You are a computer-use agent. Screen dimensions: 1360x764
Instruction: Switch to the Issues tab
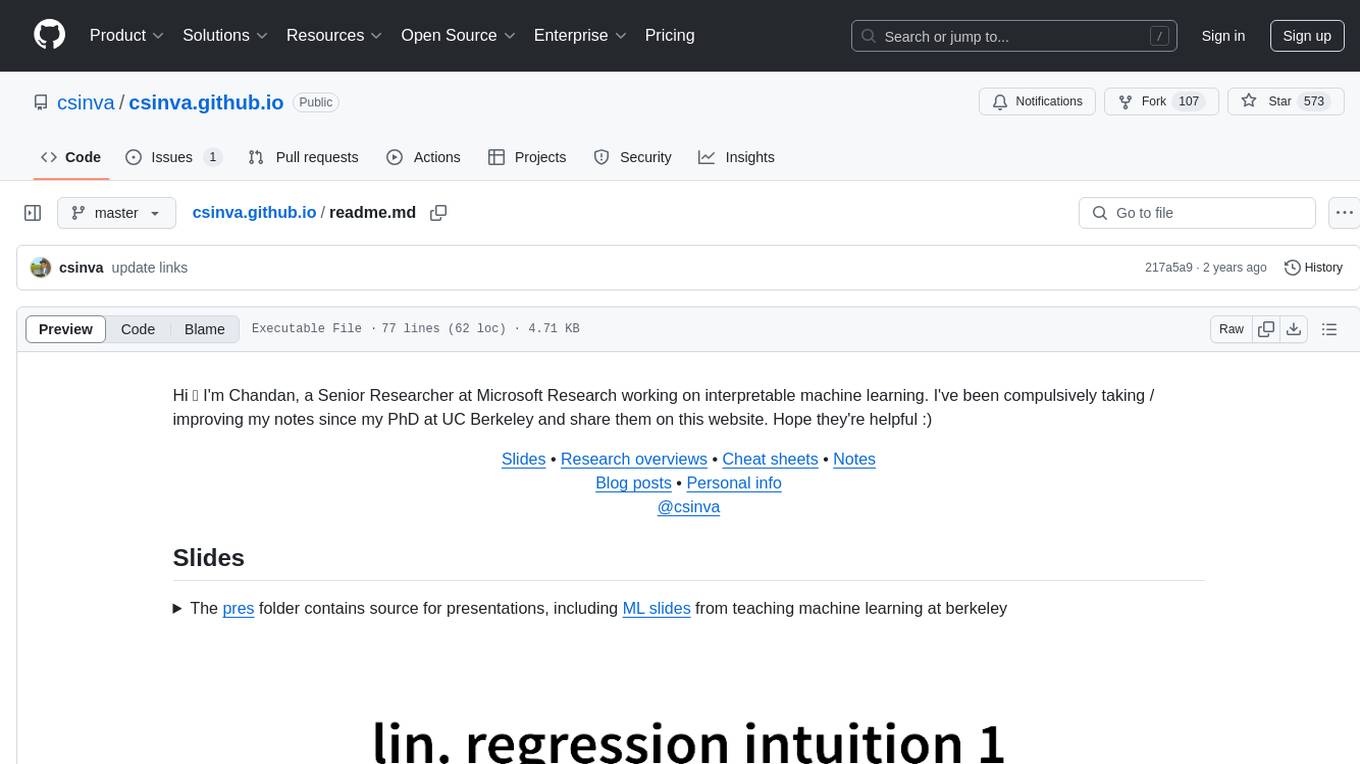point(173,157)
